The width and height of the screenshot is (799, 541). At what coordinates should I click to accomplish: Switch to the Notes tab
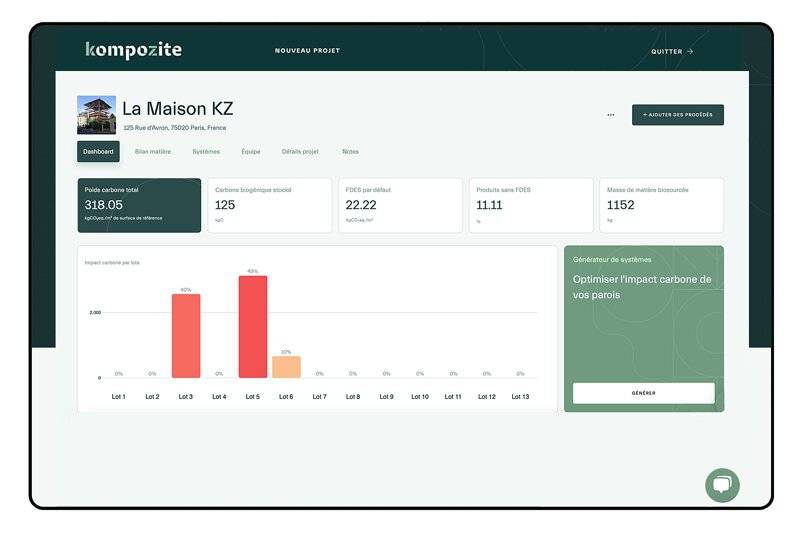pyautogui.click(x=350, y=152)
